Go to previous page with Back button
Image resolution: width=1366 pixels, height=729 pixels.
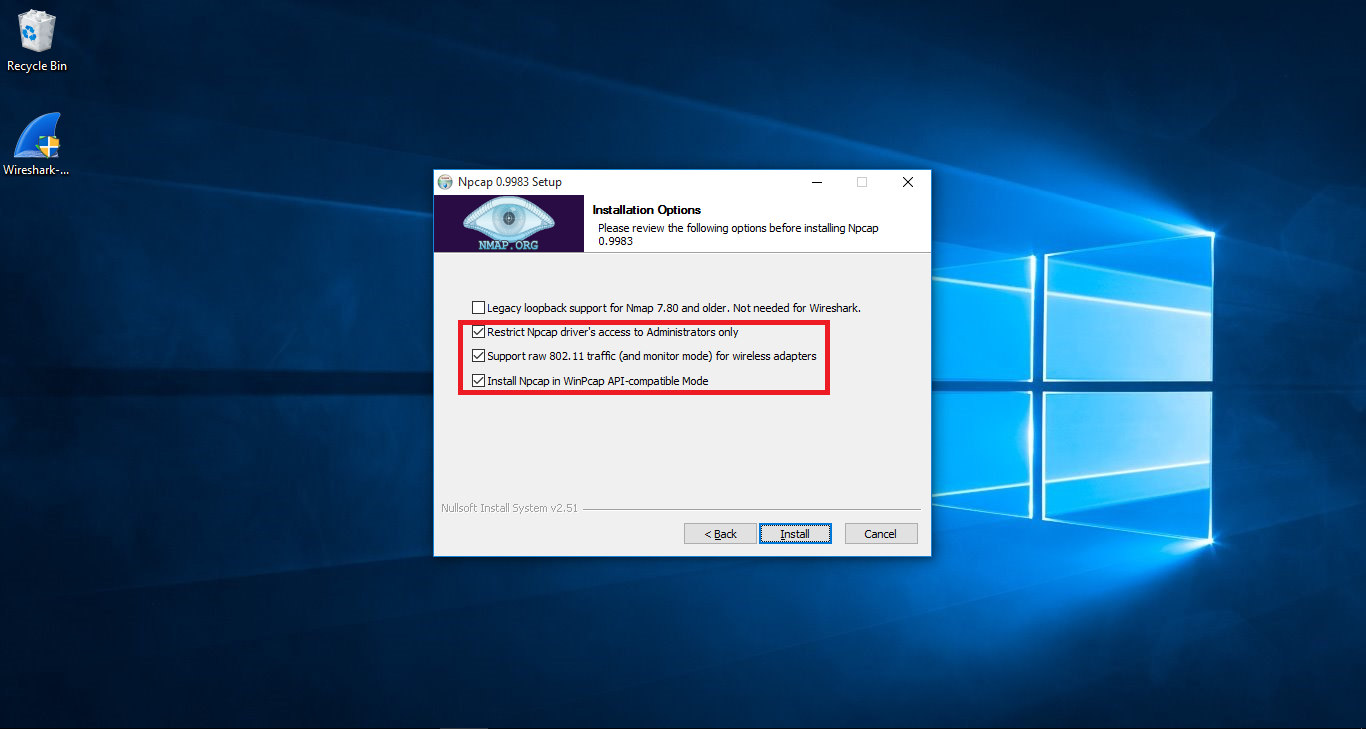(720, 534)
